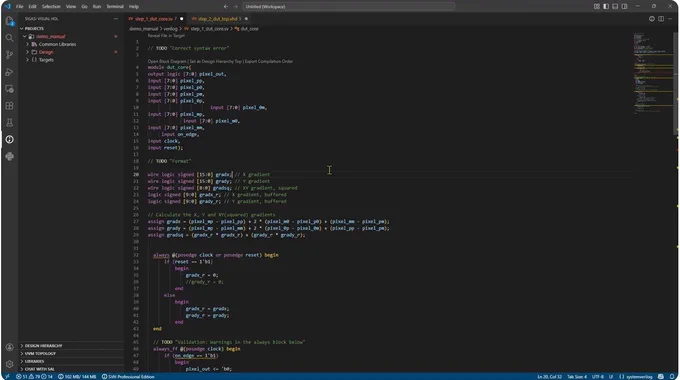Click the status bar icon beside the bell

pyautogui.click(x=661, y=377)
